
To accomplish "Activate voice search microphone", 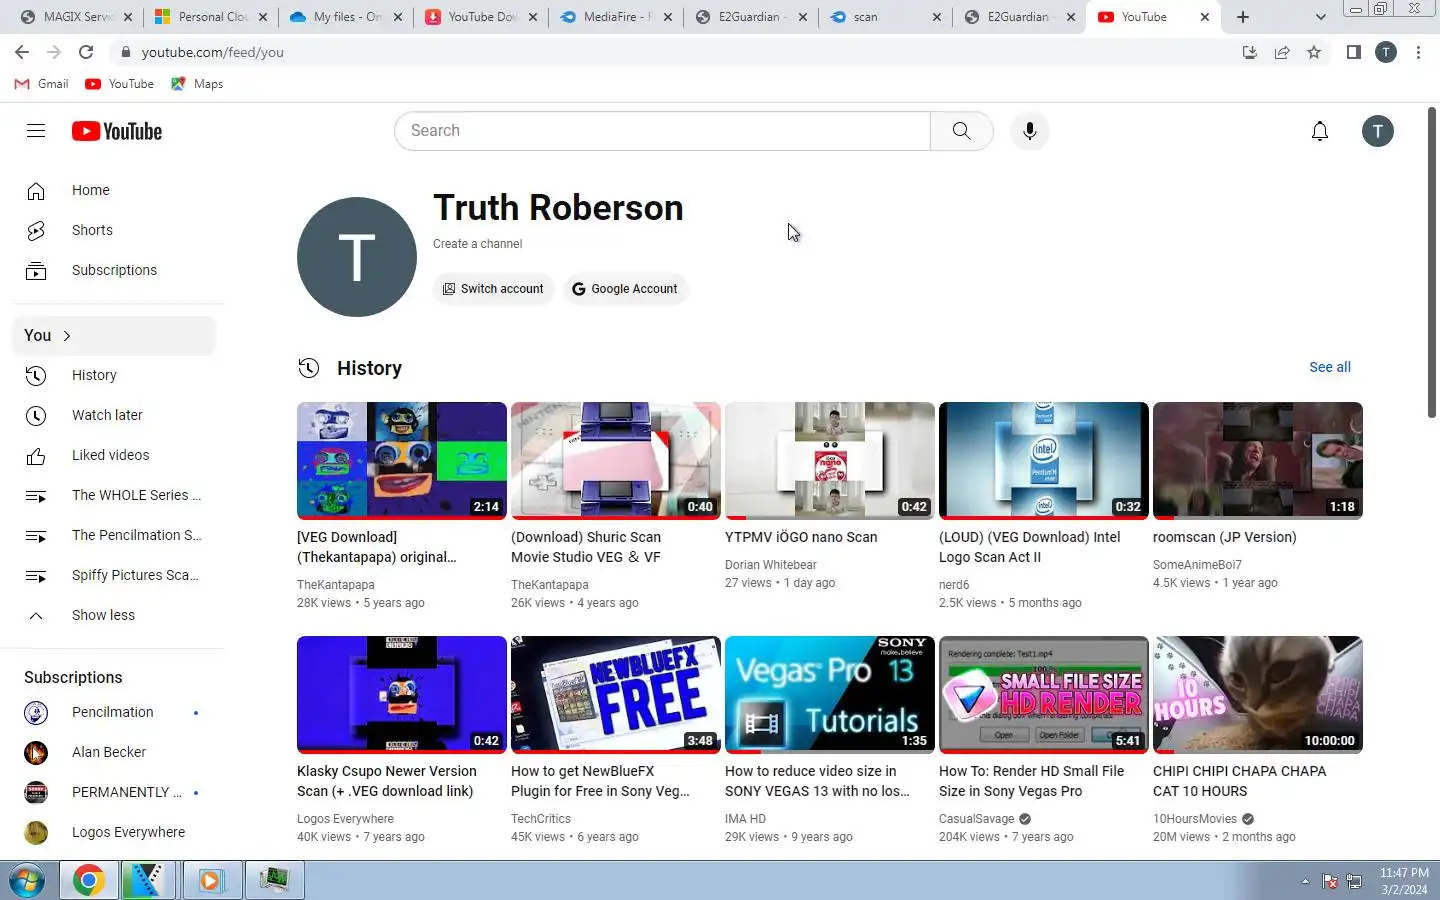I will click(x=1029, y=131).
